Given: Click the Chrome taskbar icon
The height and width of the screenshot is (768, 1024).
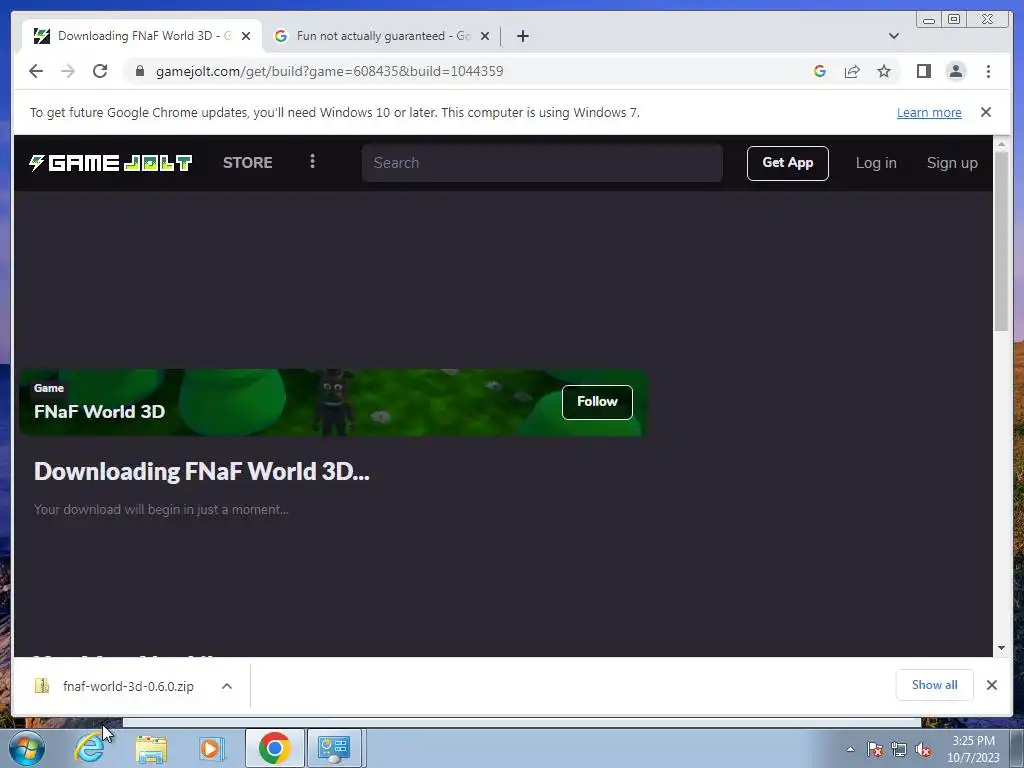Looking at the screenshot, I should pos(274,748).
